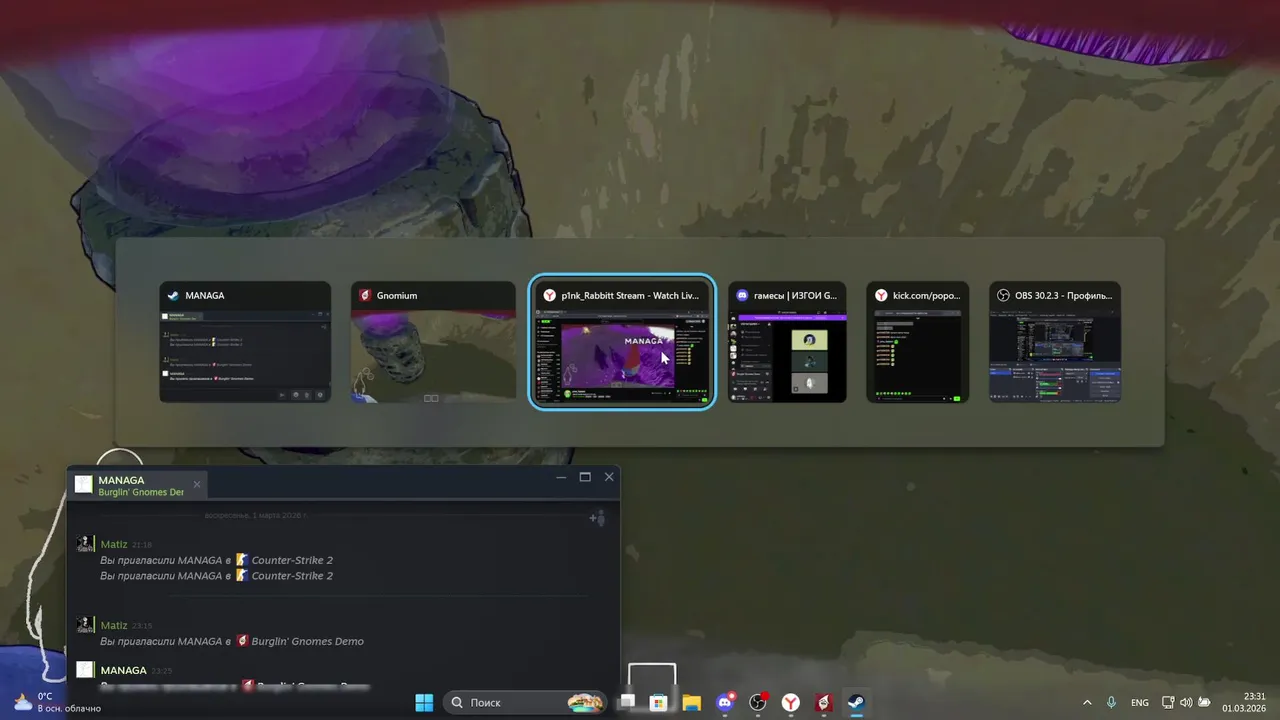Screen dimensions: 1280x720
Task: Open the weather widget showing 0°C
Action: click(57, 702)
